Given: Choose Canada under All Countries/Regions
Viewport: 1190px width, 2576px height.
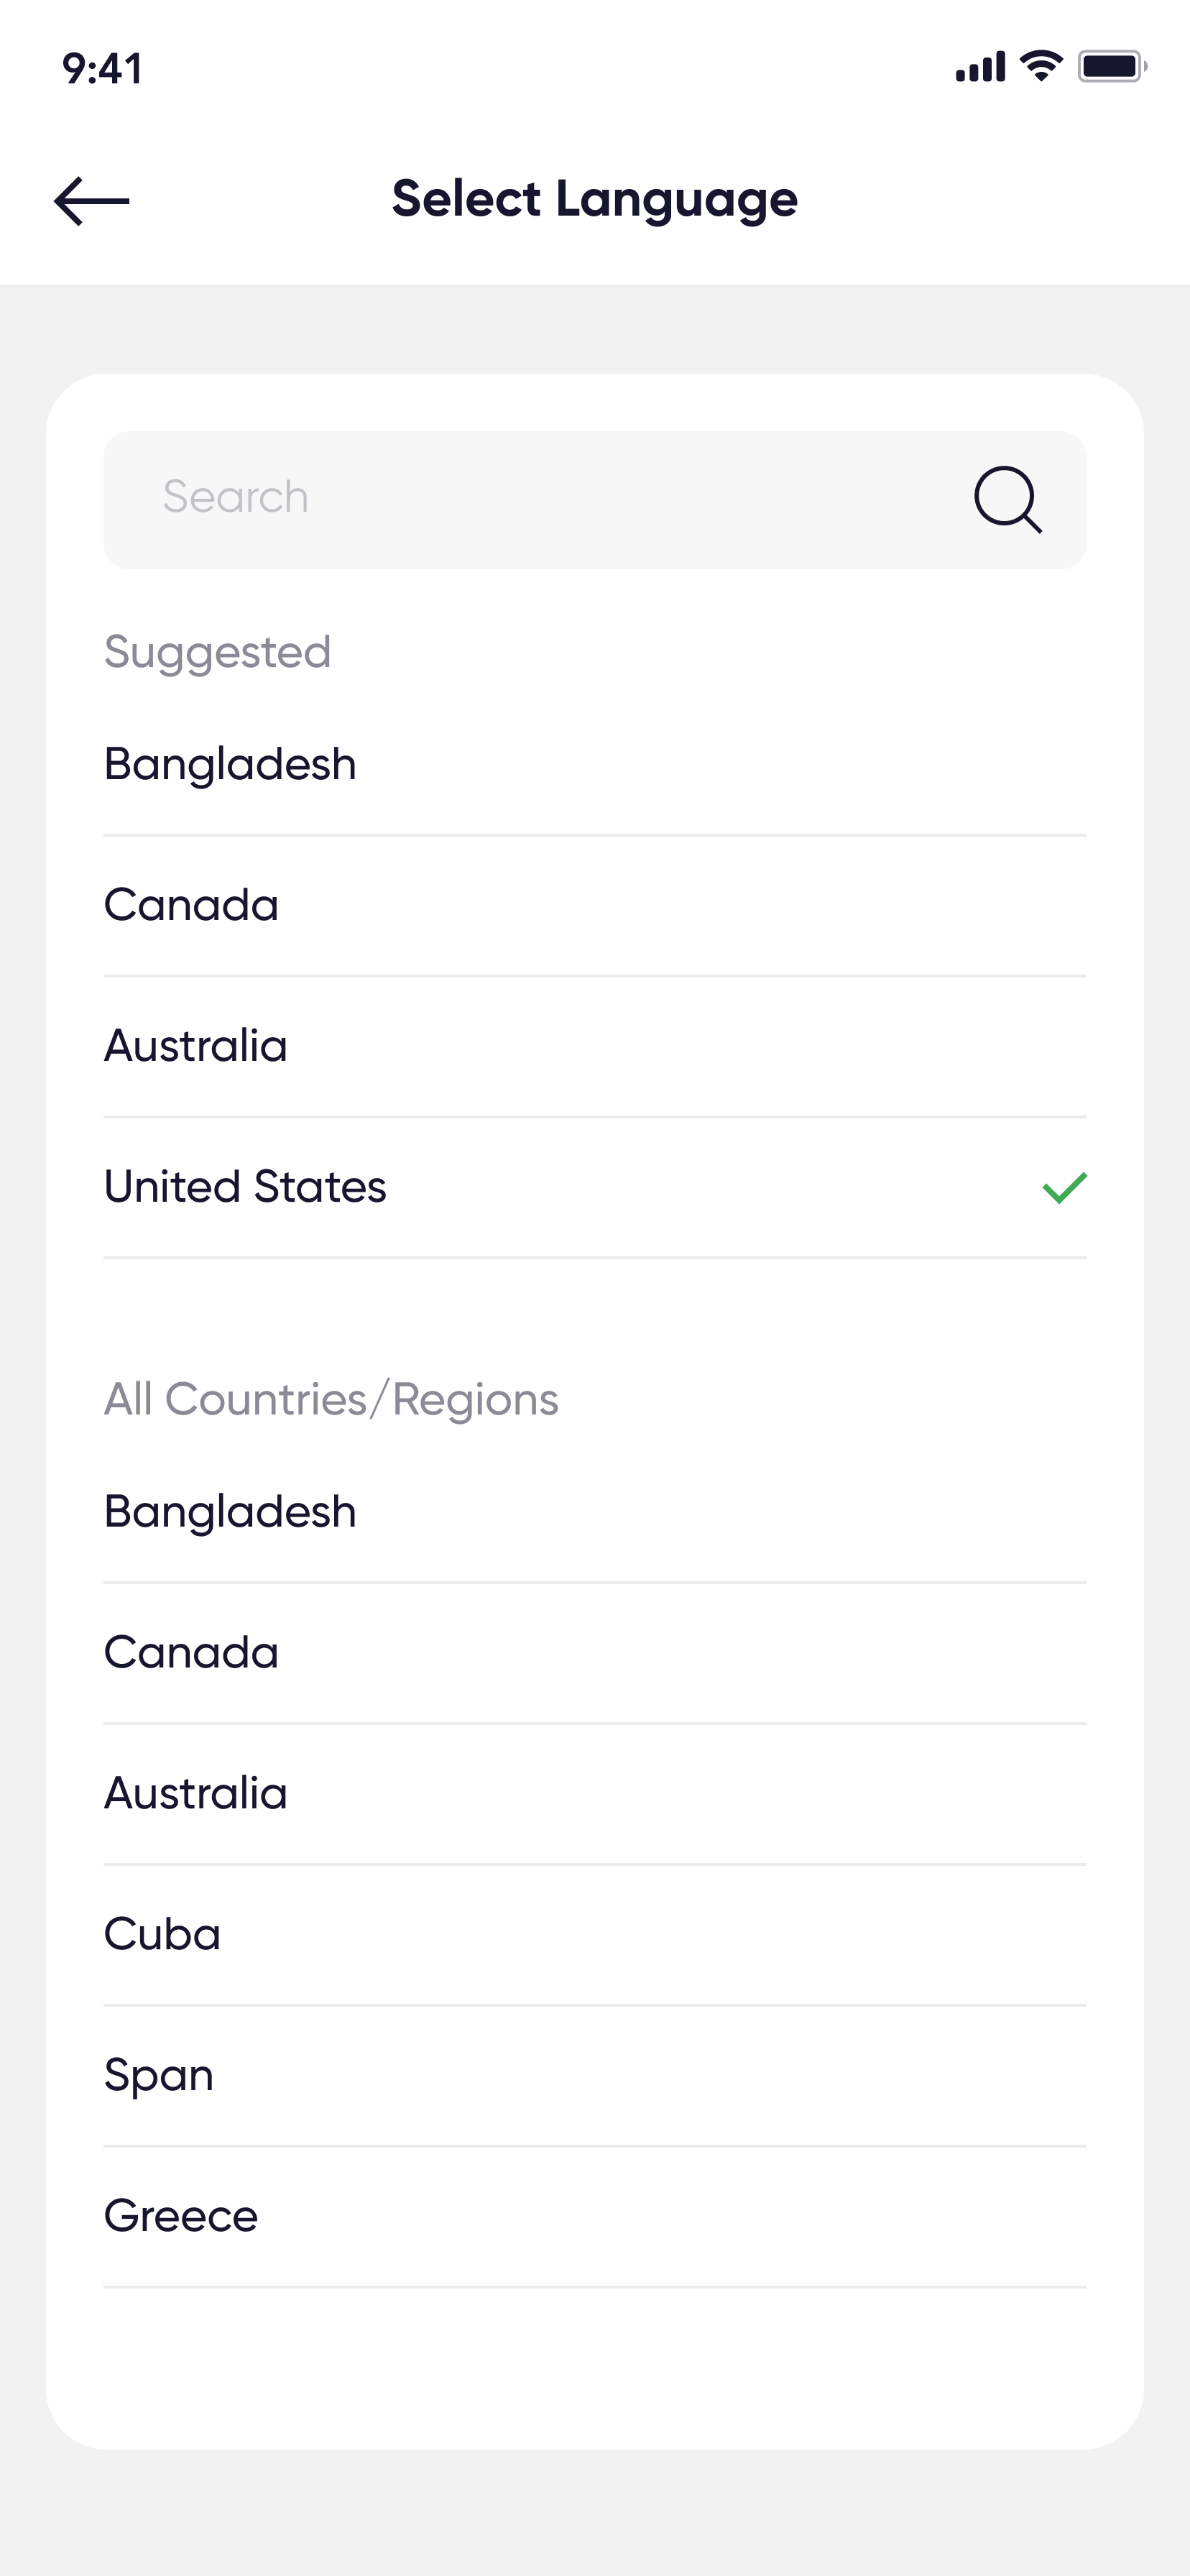Looking at the screenshot, I should click(192, 1653).
